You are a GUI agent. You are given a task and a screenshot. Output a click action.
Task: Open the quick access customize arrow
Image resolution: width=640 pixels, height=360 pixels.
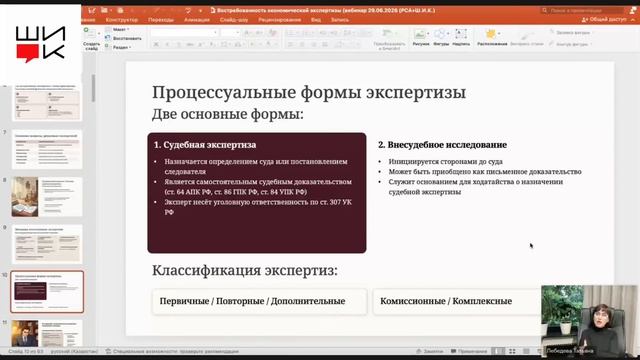pyautogui.click(x=200, y=10)
